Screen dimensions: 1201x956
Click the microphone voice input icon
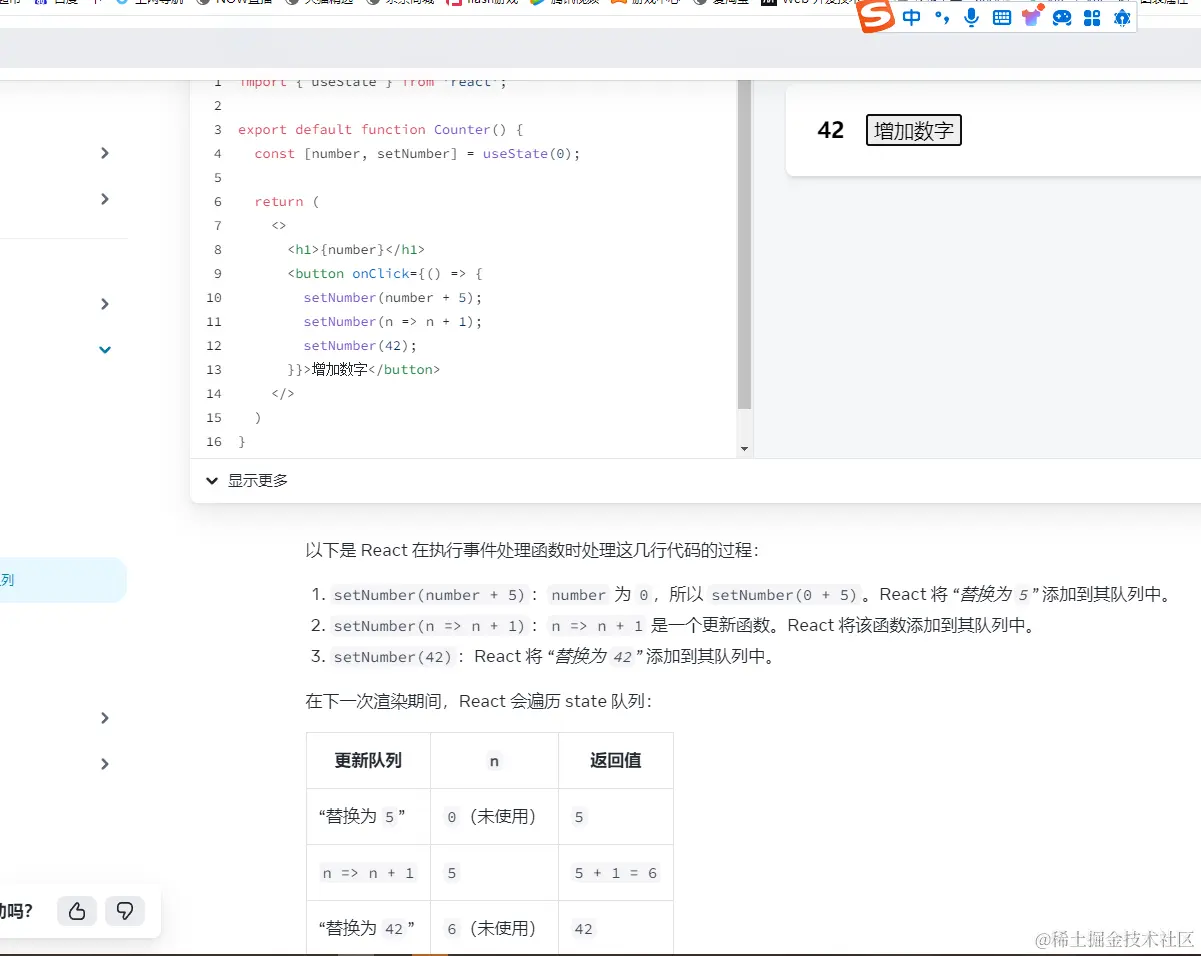pos(971,17)
